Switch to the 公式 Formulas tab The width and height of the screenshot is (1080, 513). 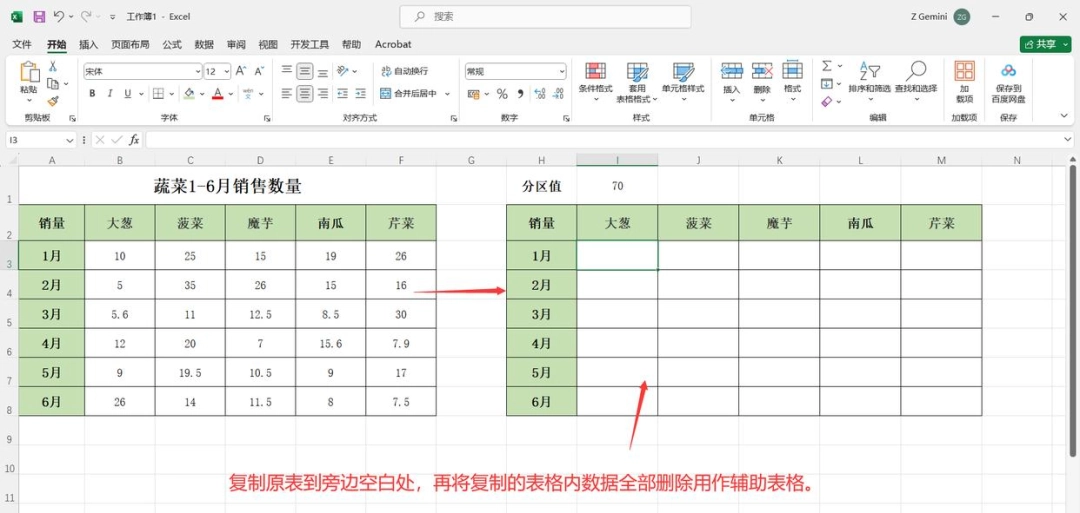point(172,44)
